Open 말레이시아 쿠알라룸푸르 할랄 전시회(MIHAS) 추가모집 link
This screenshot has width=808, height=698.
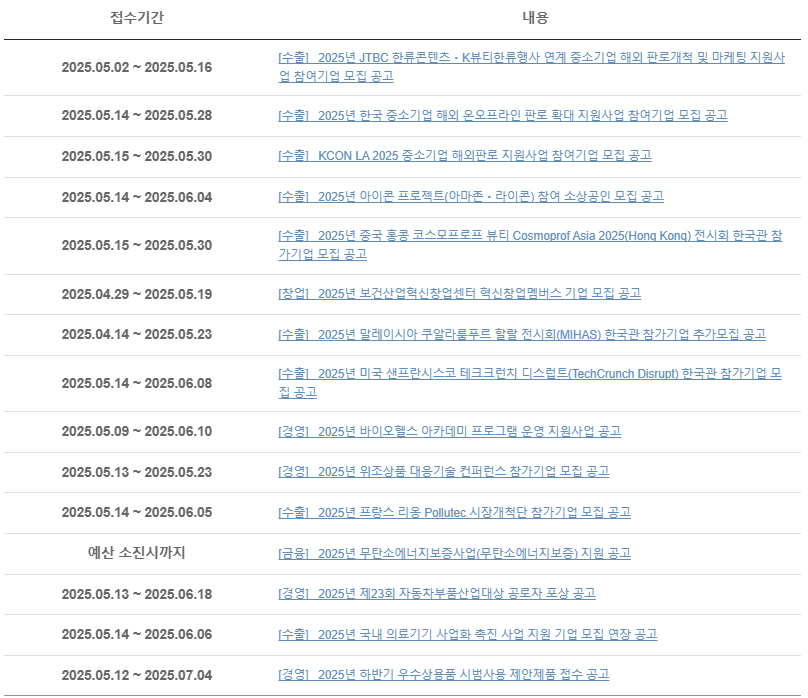pos(522,334)
